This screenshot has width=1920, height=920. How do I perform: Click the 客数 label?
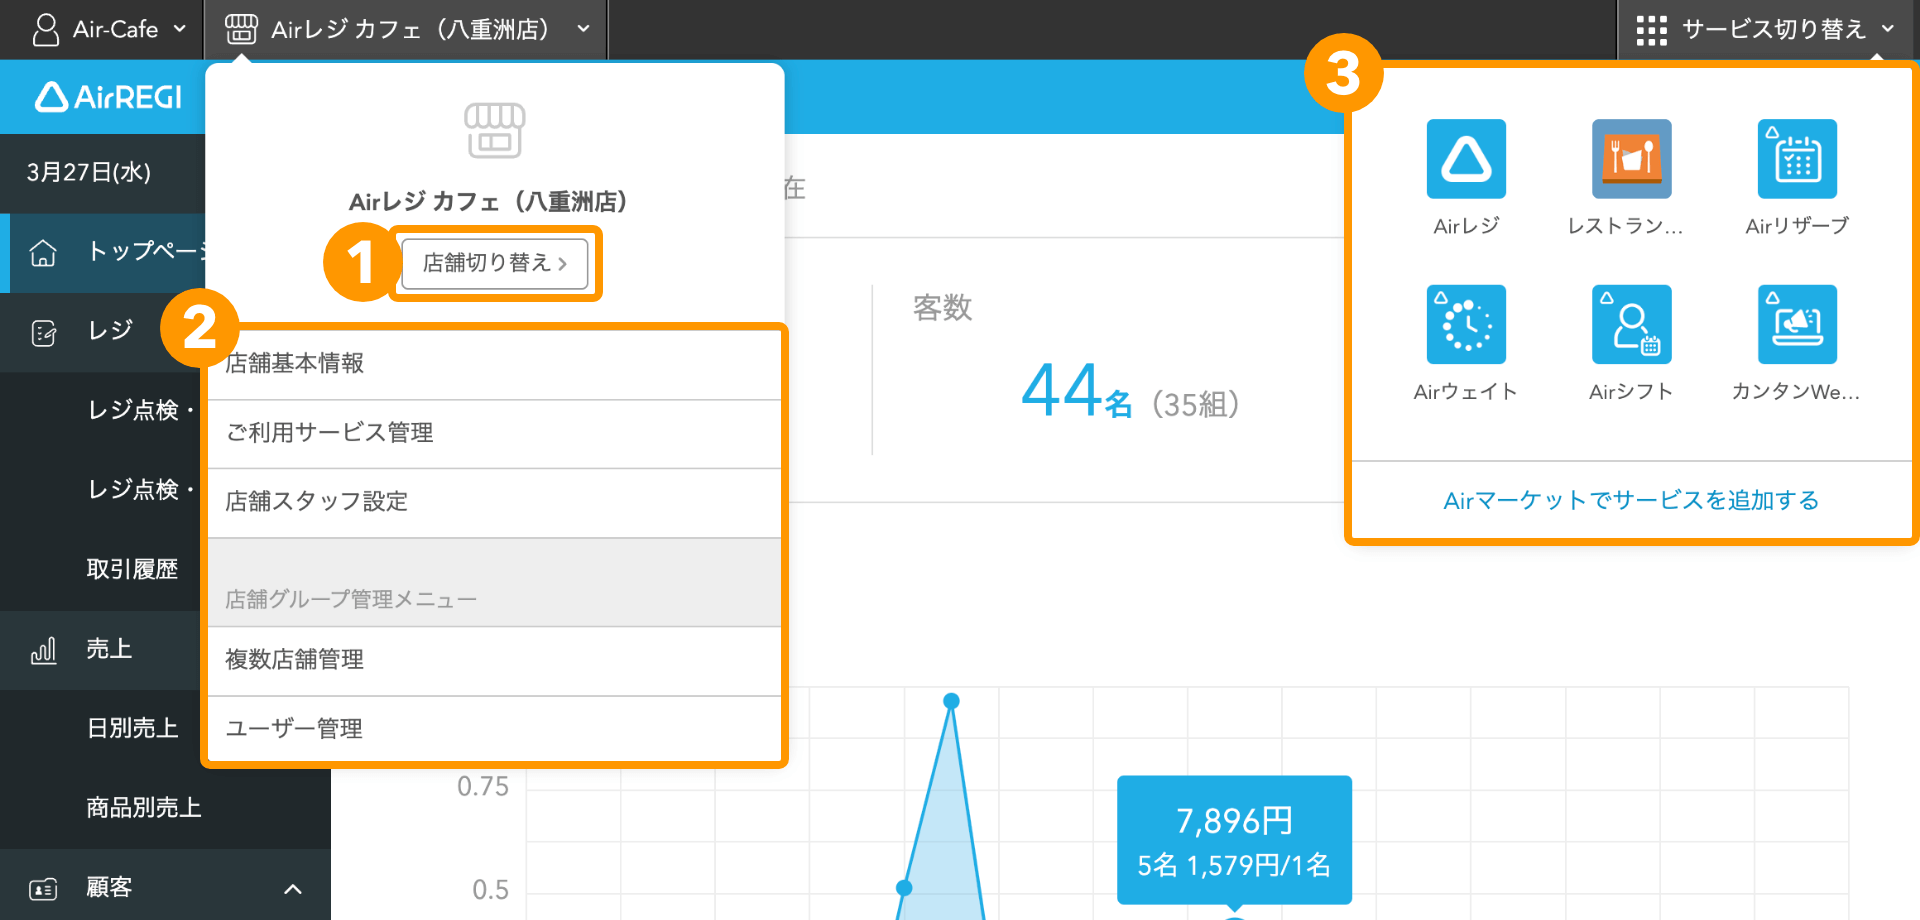(x=942, y=308)
